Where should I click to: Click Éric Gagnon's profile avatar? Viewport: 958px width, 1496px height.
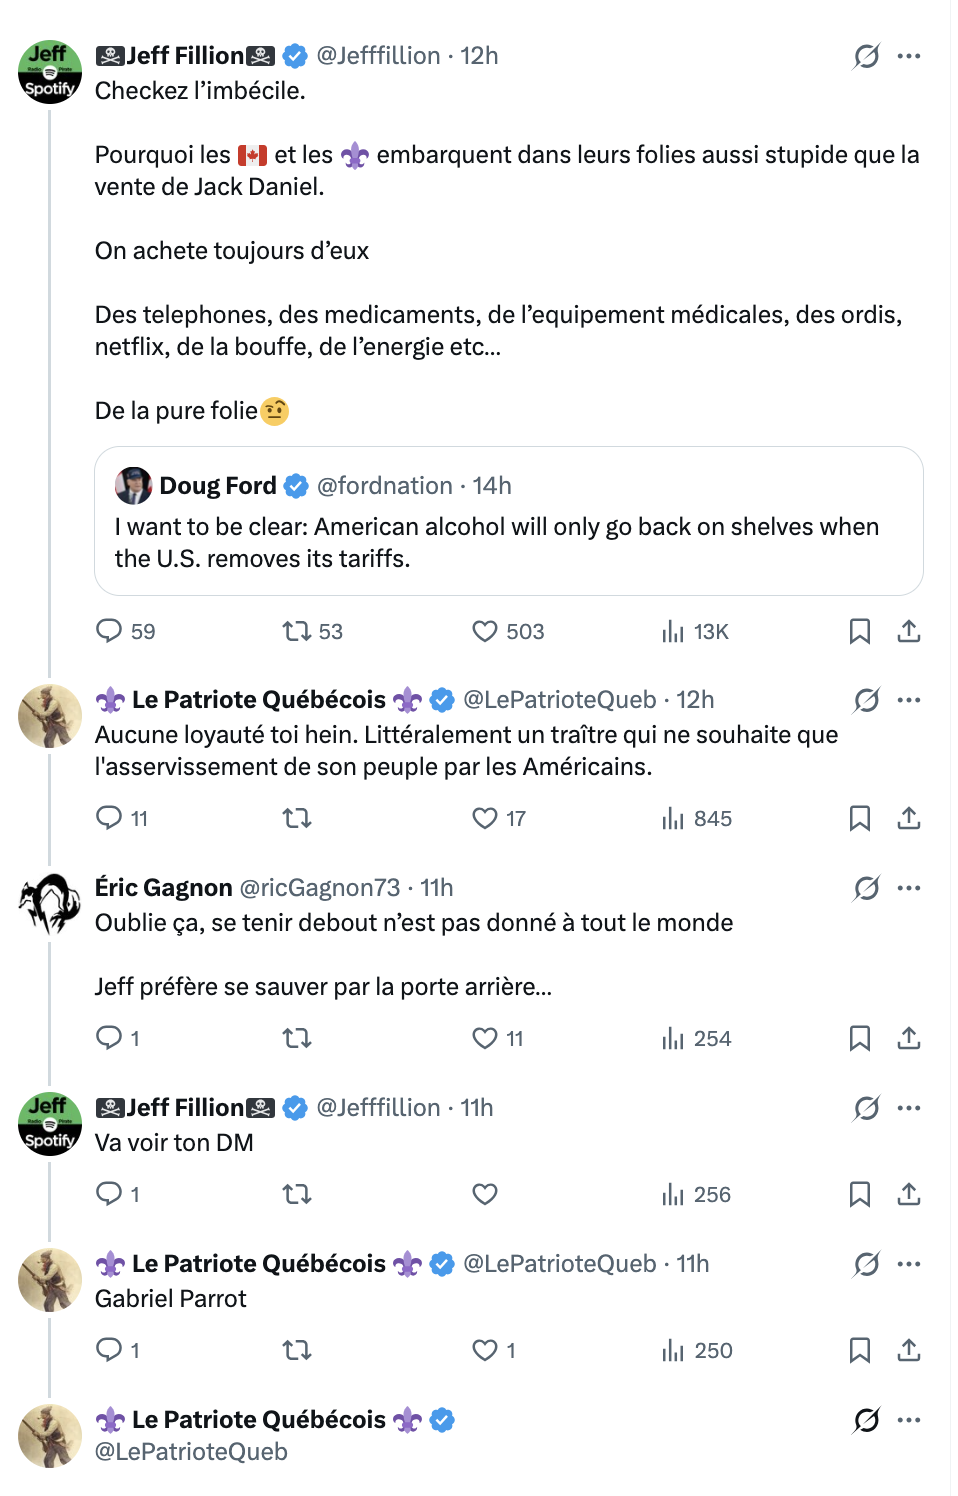coord(50,904)
